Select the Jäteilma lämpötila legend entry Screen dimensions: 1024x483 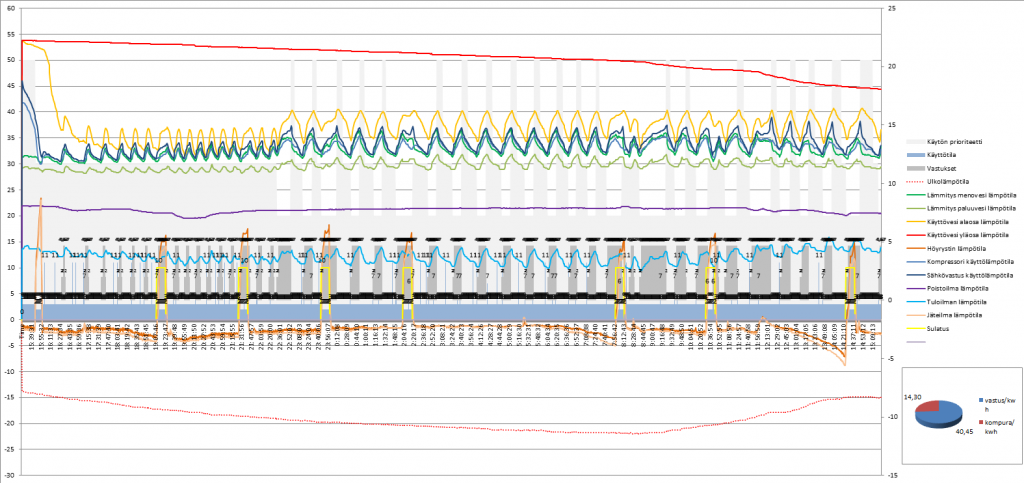[953, 314]
